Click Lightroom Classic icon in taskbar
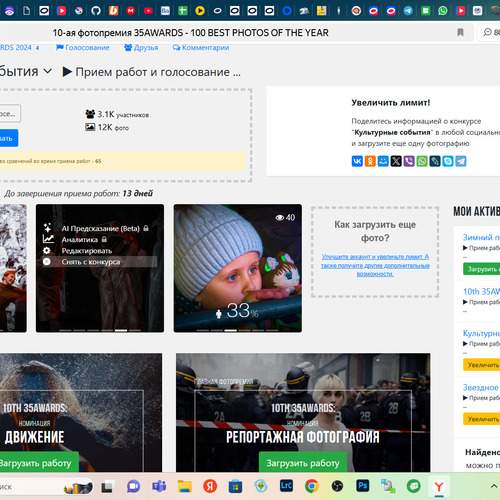Viewport: 500px width, 500px height. coord(287,486)
